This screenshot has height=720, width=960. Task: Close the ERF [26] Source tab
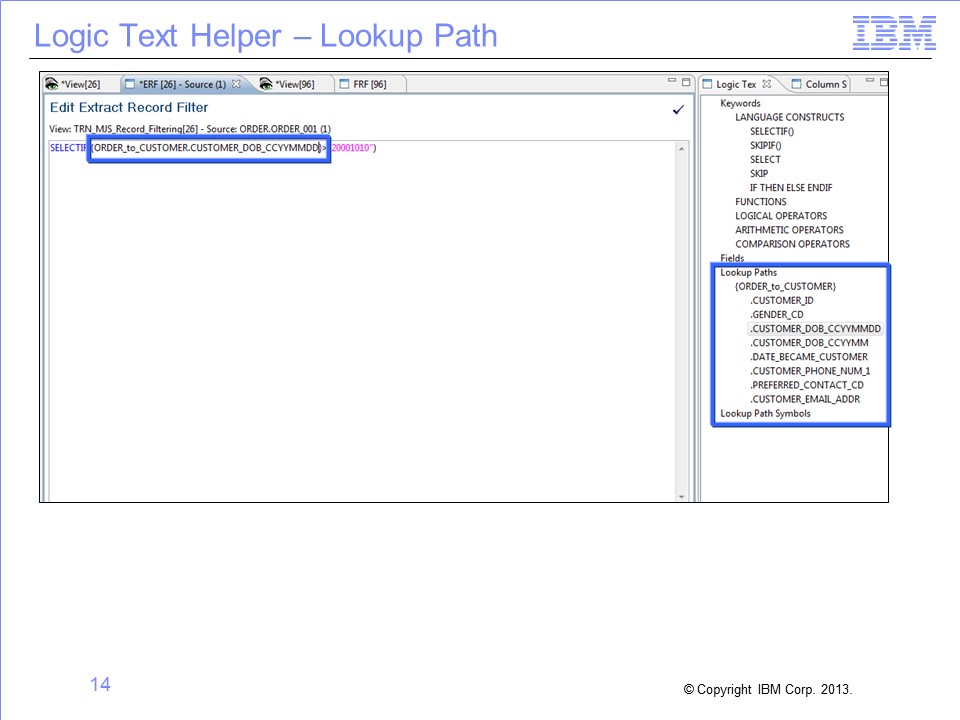[x=236, y=84]
